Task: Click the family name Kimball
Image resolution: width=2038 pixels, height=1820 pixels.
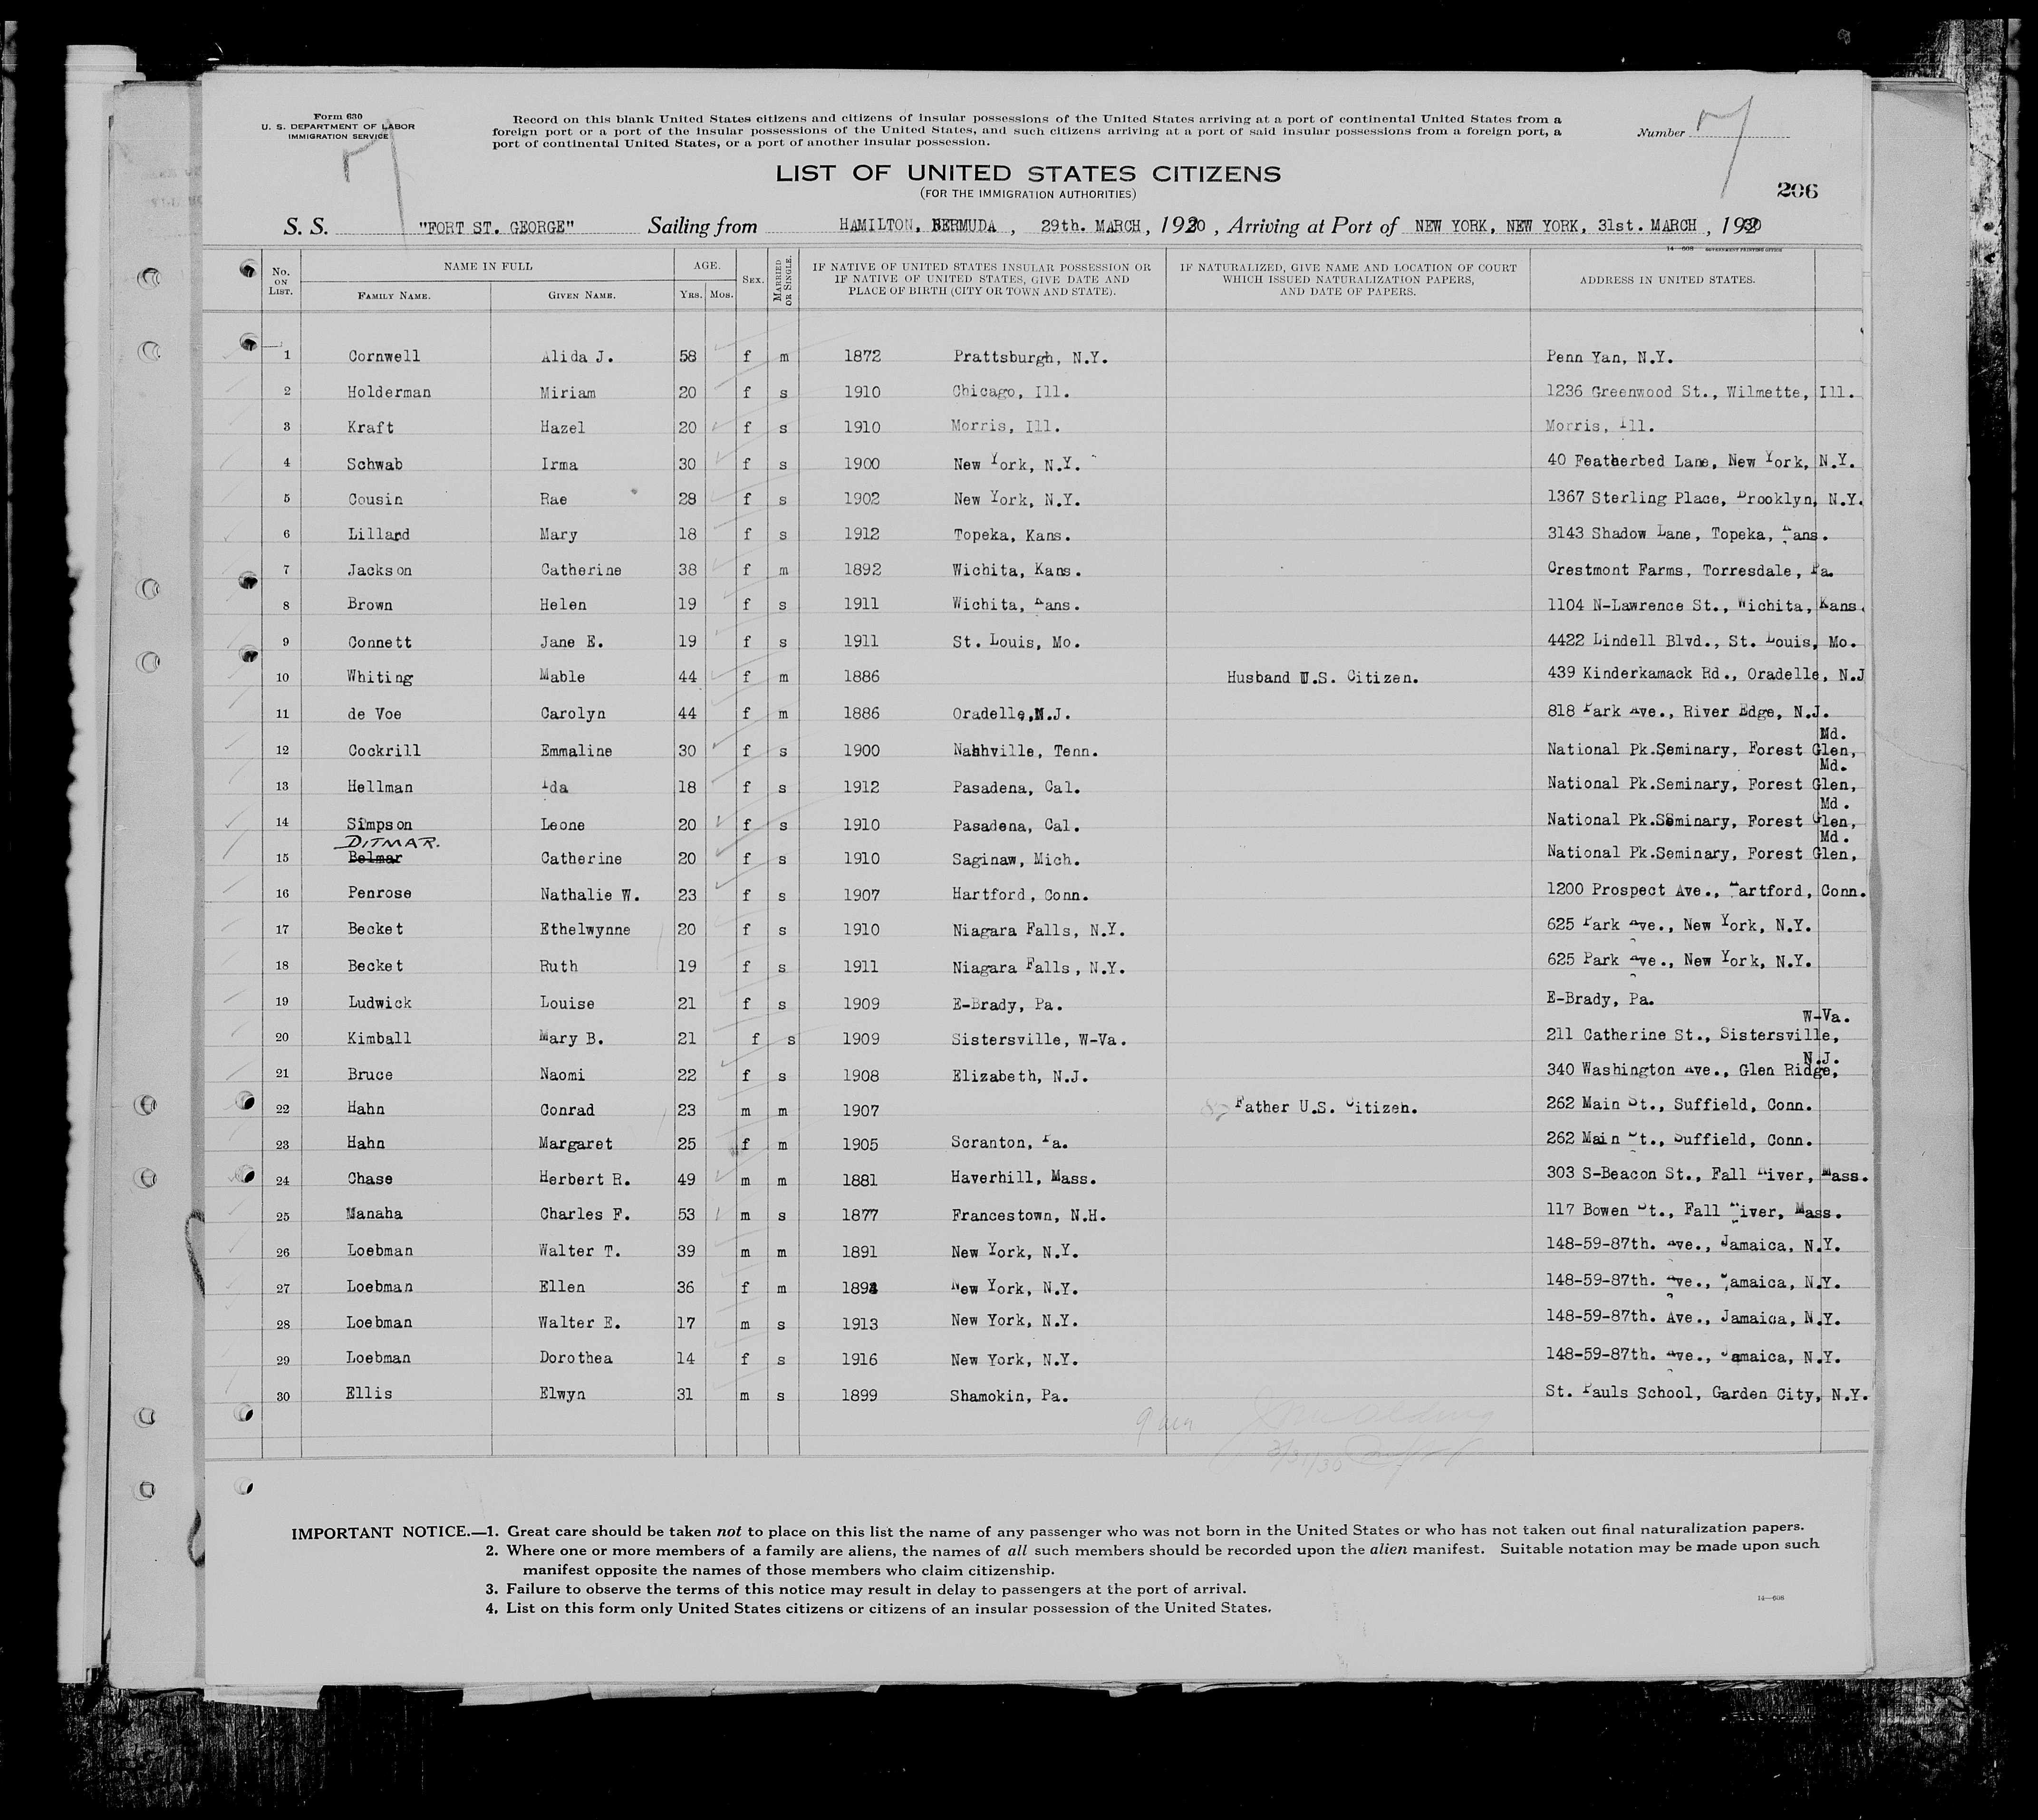Action: pyautogui.click(x=379, y=1038)
